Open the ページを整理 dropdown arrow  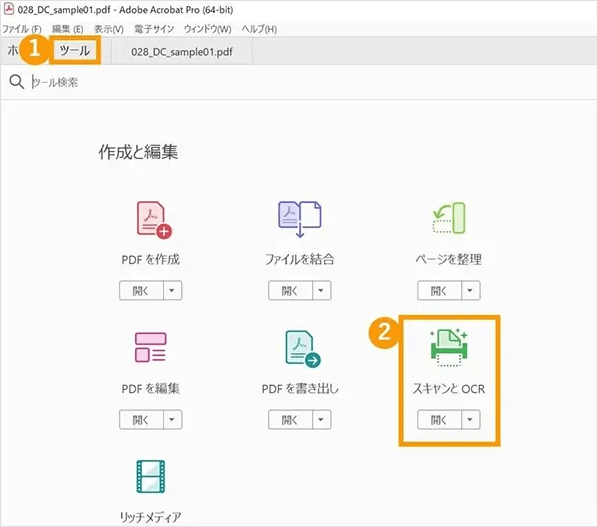coord(471,291)
